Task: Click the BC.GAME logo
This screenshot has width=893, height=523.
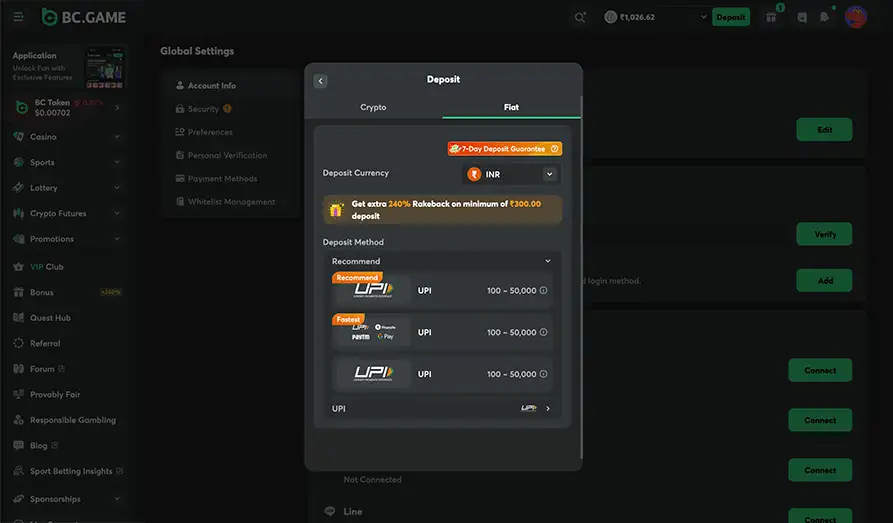Action: (x=84, y=17)
